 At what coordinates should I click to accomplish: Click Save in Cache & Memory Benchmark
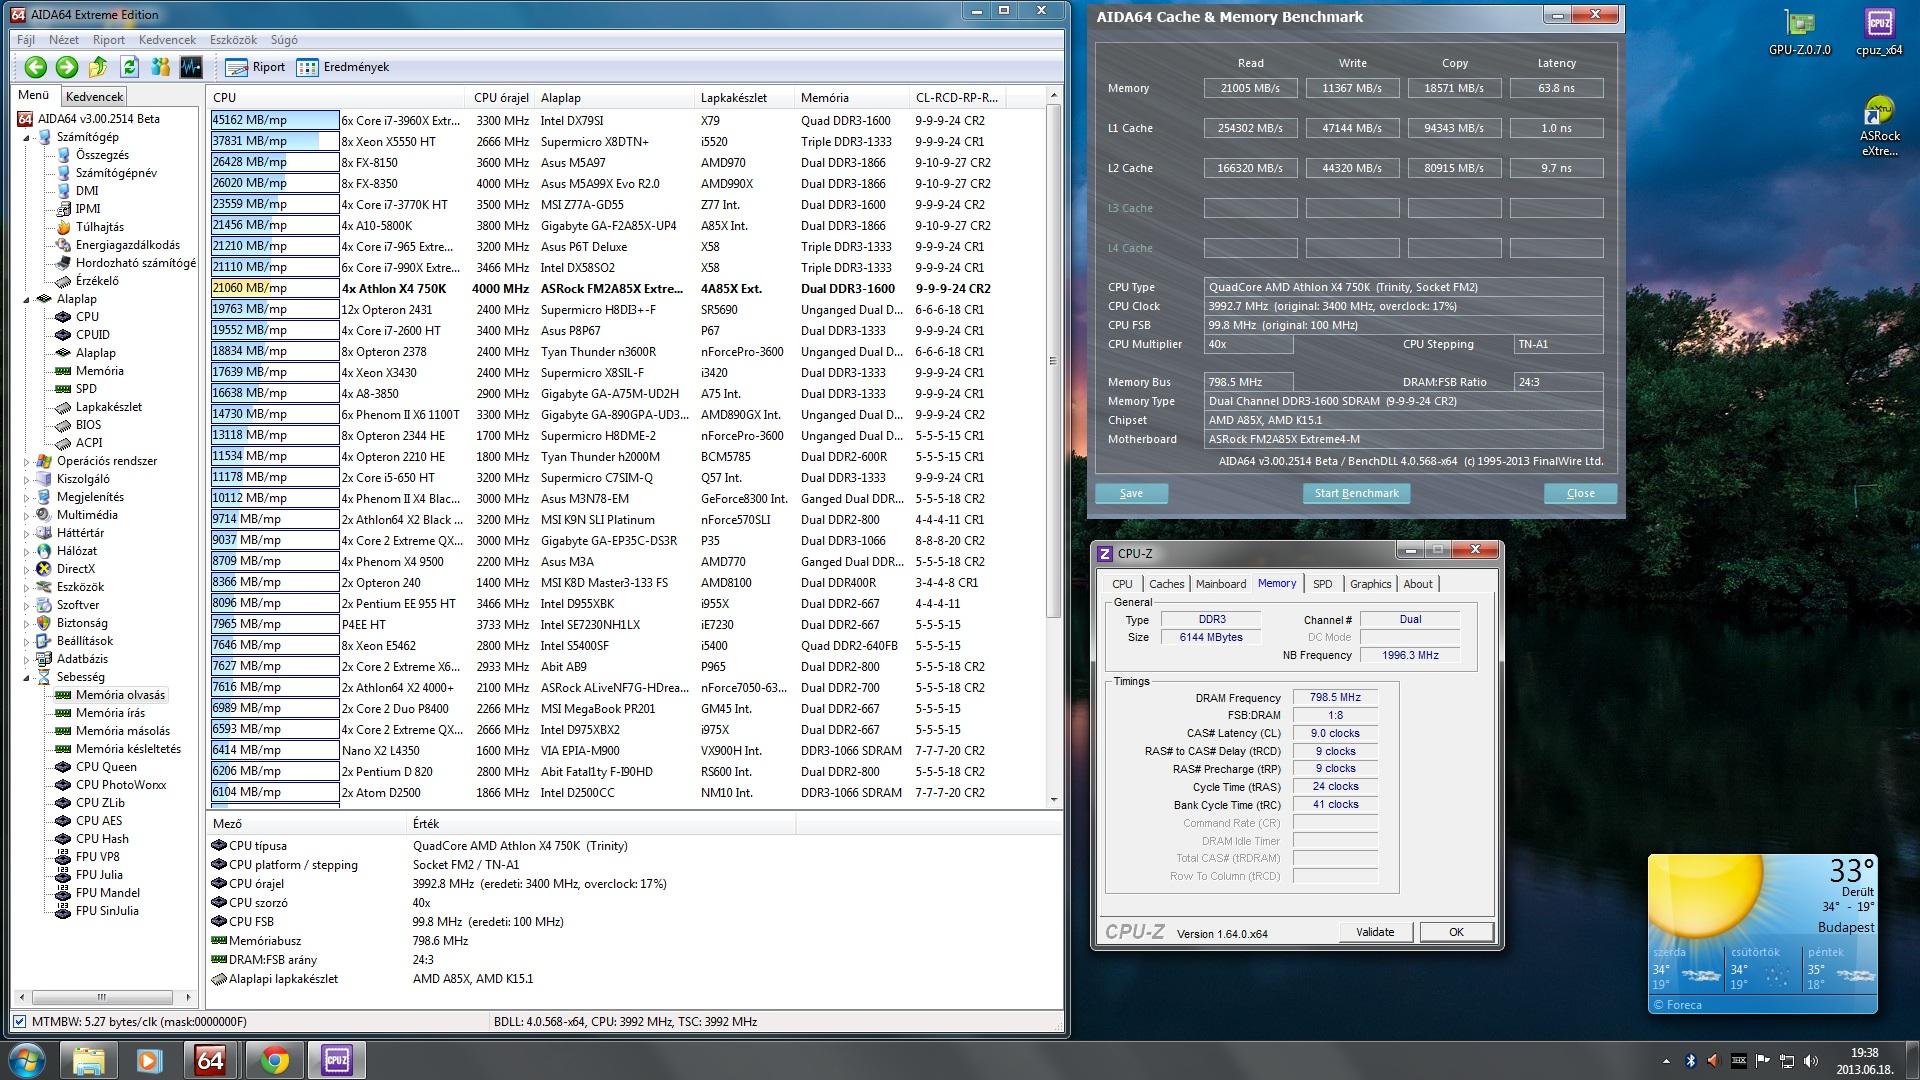point(1131,493)
